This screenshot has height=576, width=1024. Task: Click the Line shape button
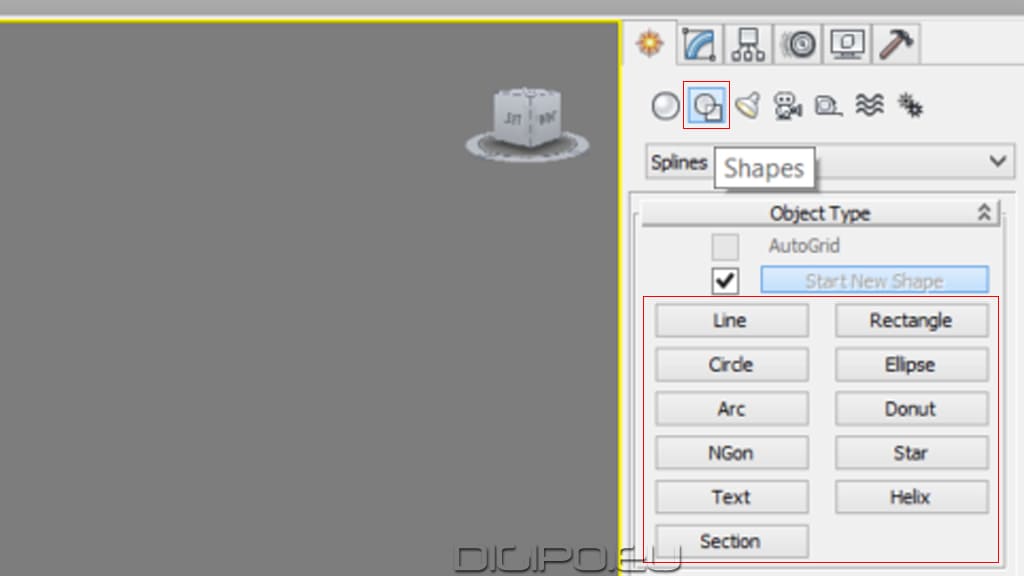(x=731, y=320)
